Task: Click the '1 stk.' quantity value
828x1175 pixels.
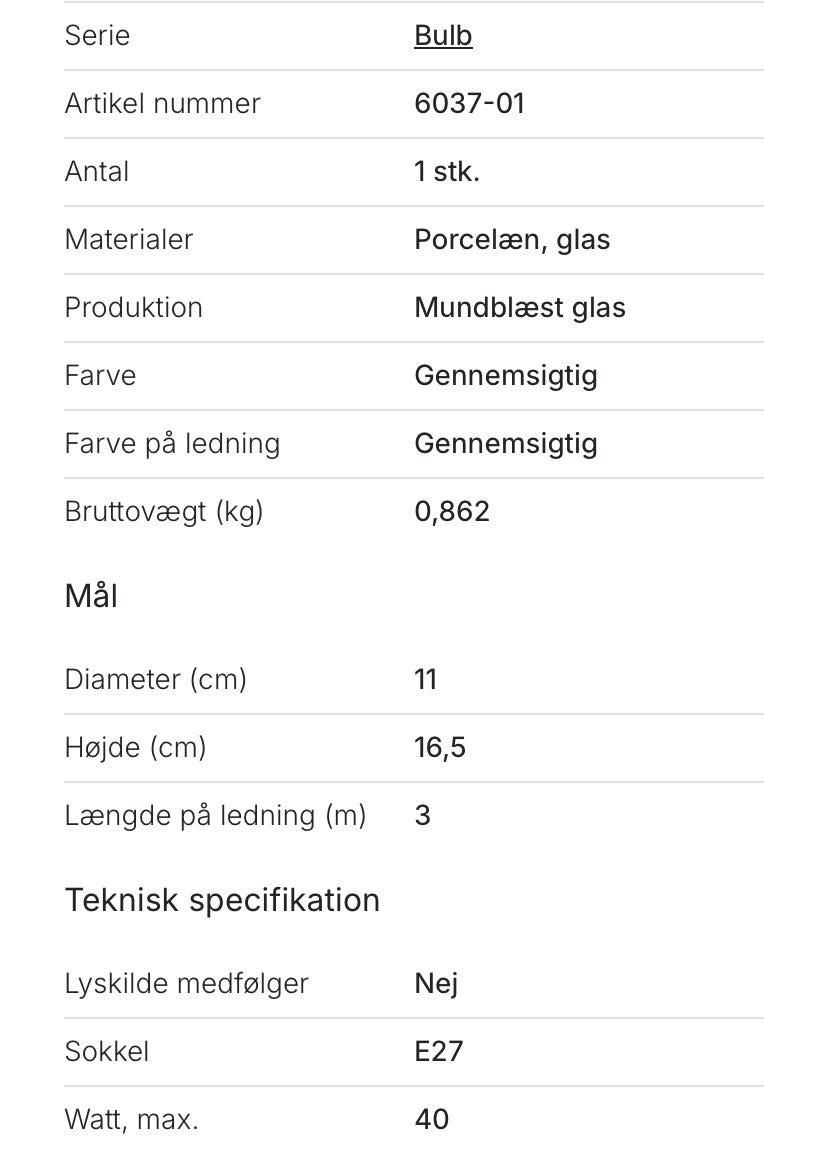Action: click(x=447, y=172)
